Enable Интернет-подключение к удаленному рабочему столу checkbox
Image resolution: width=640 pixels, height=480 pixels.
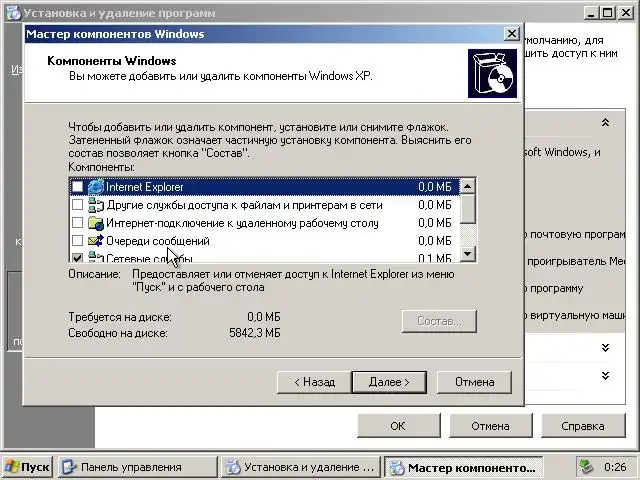click(77, 223)
